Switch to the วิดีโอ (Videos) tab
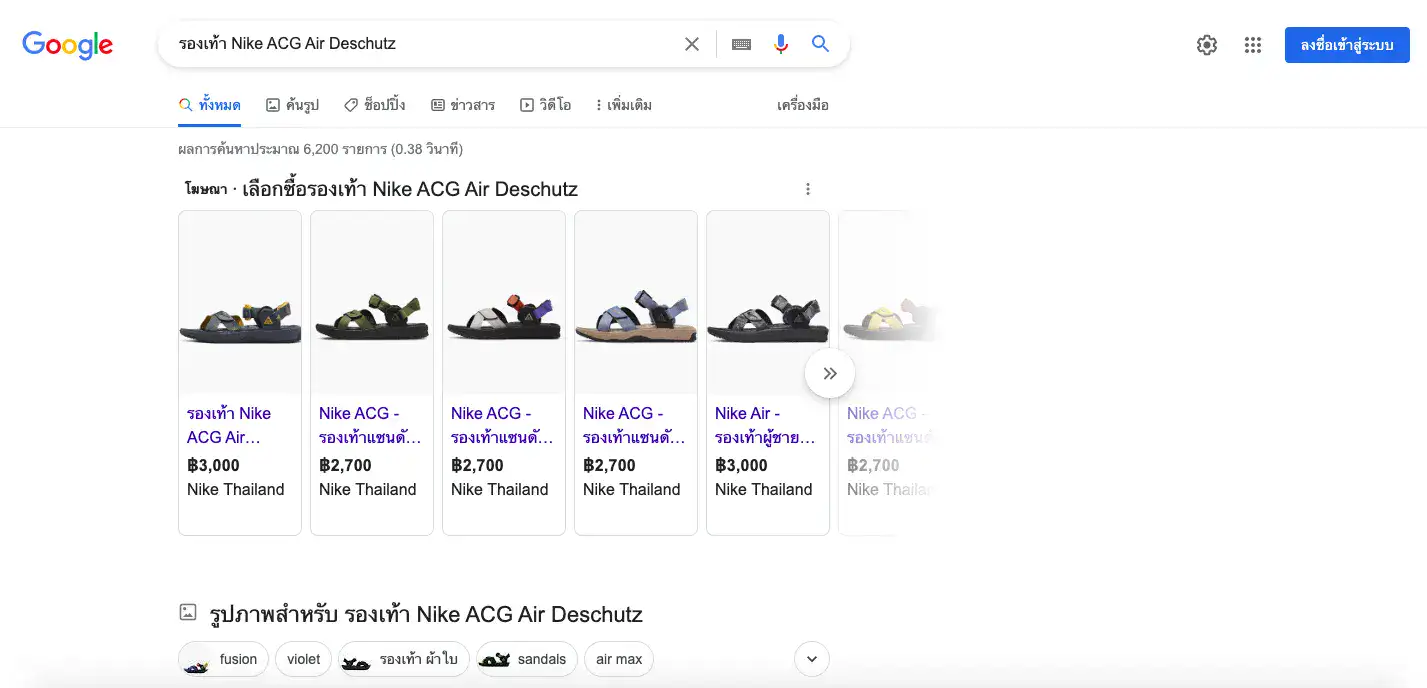The image size is (1427, 688). [546, 104]
